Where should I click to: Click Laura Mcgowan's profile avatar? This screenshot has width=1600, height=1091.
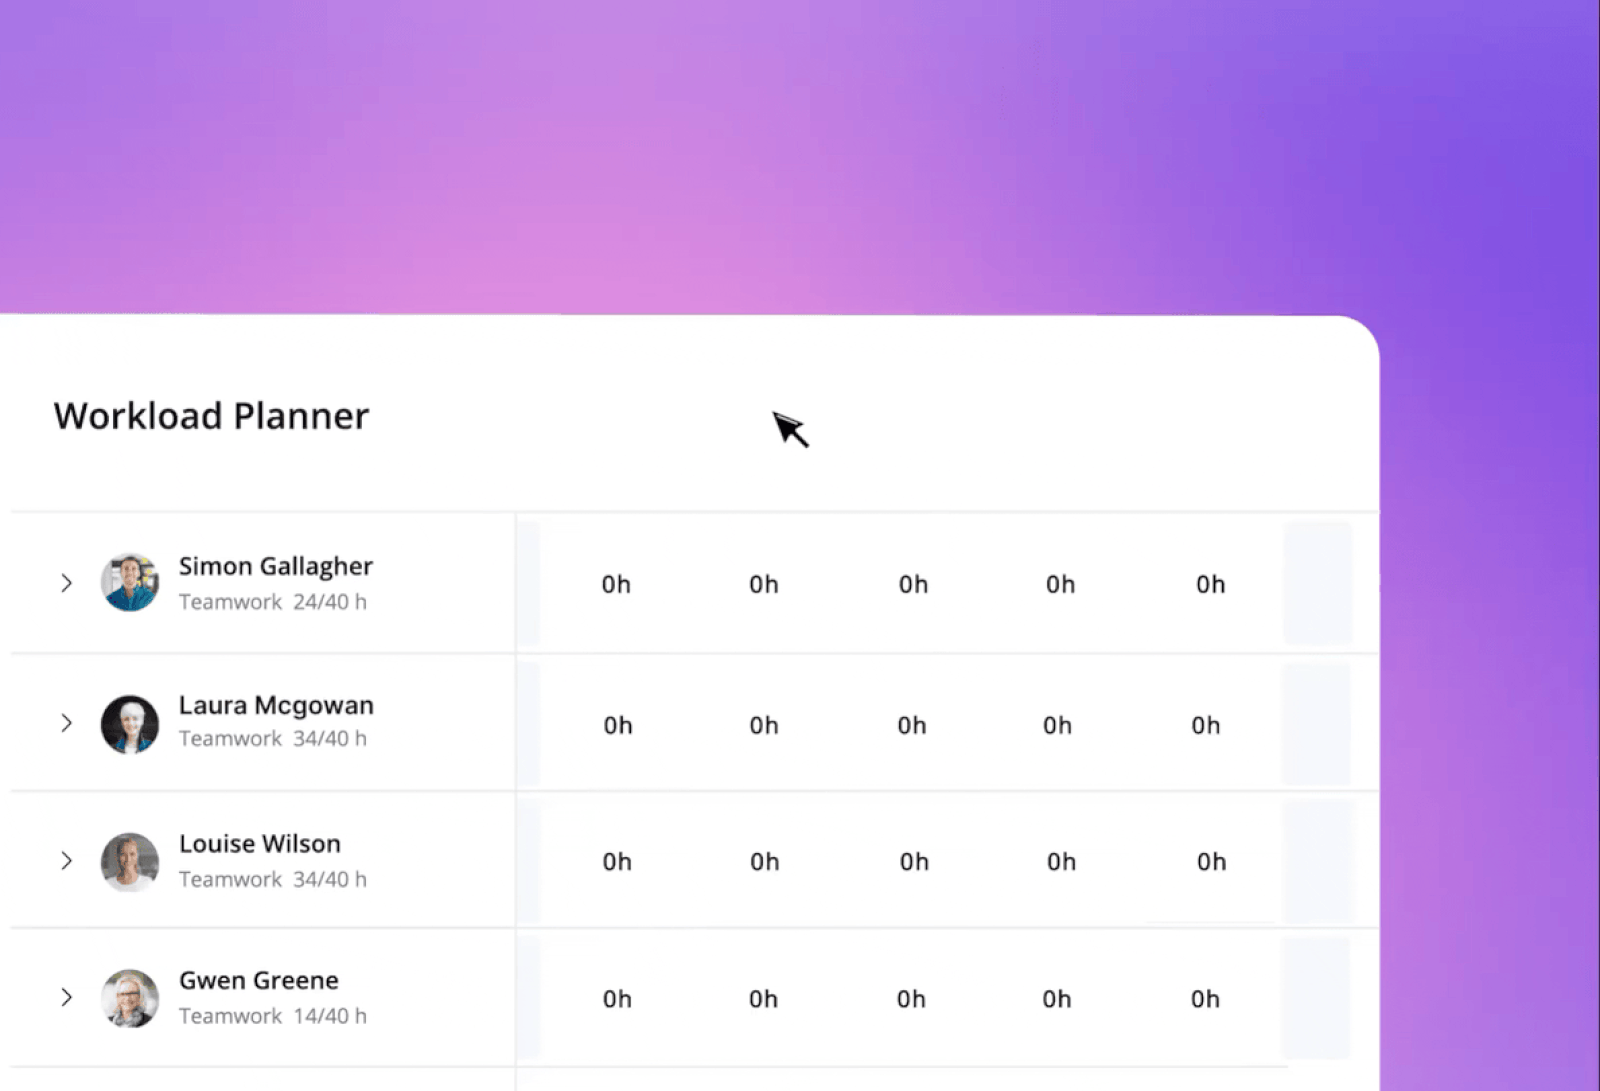130,724
